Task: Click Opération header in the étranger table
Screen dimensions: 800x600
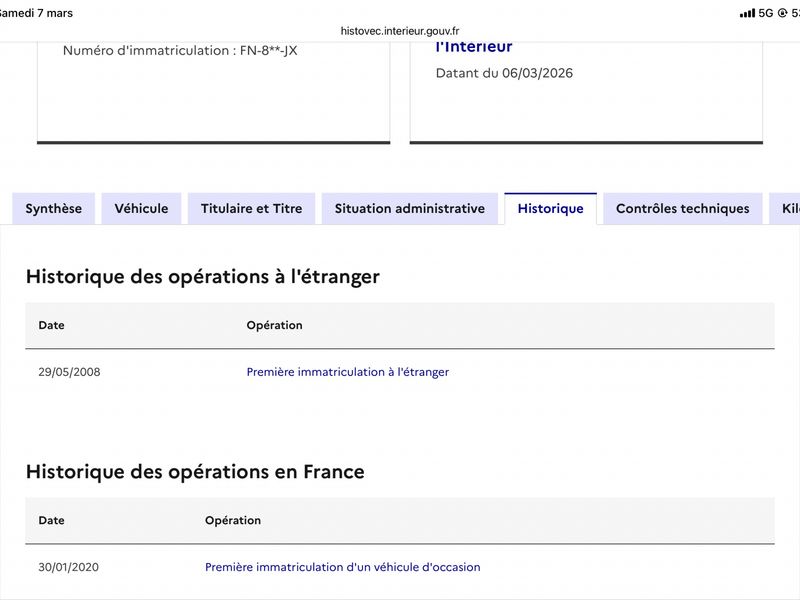Action: (274, 325)
